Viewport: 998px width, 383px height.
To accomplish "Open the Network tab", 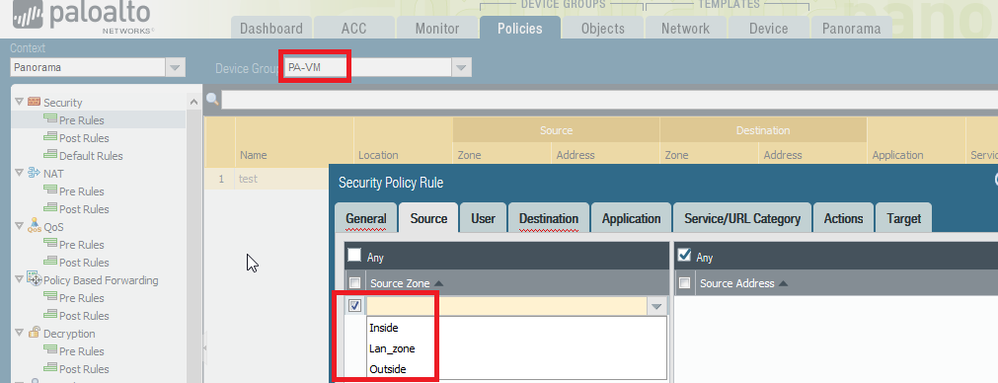I will (x=685, y=28).
